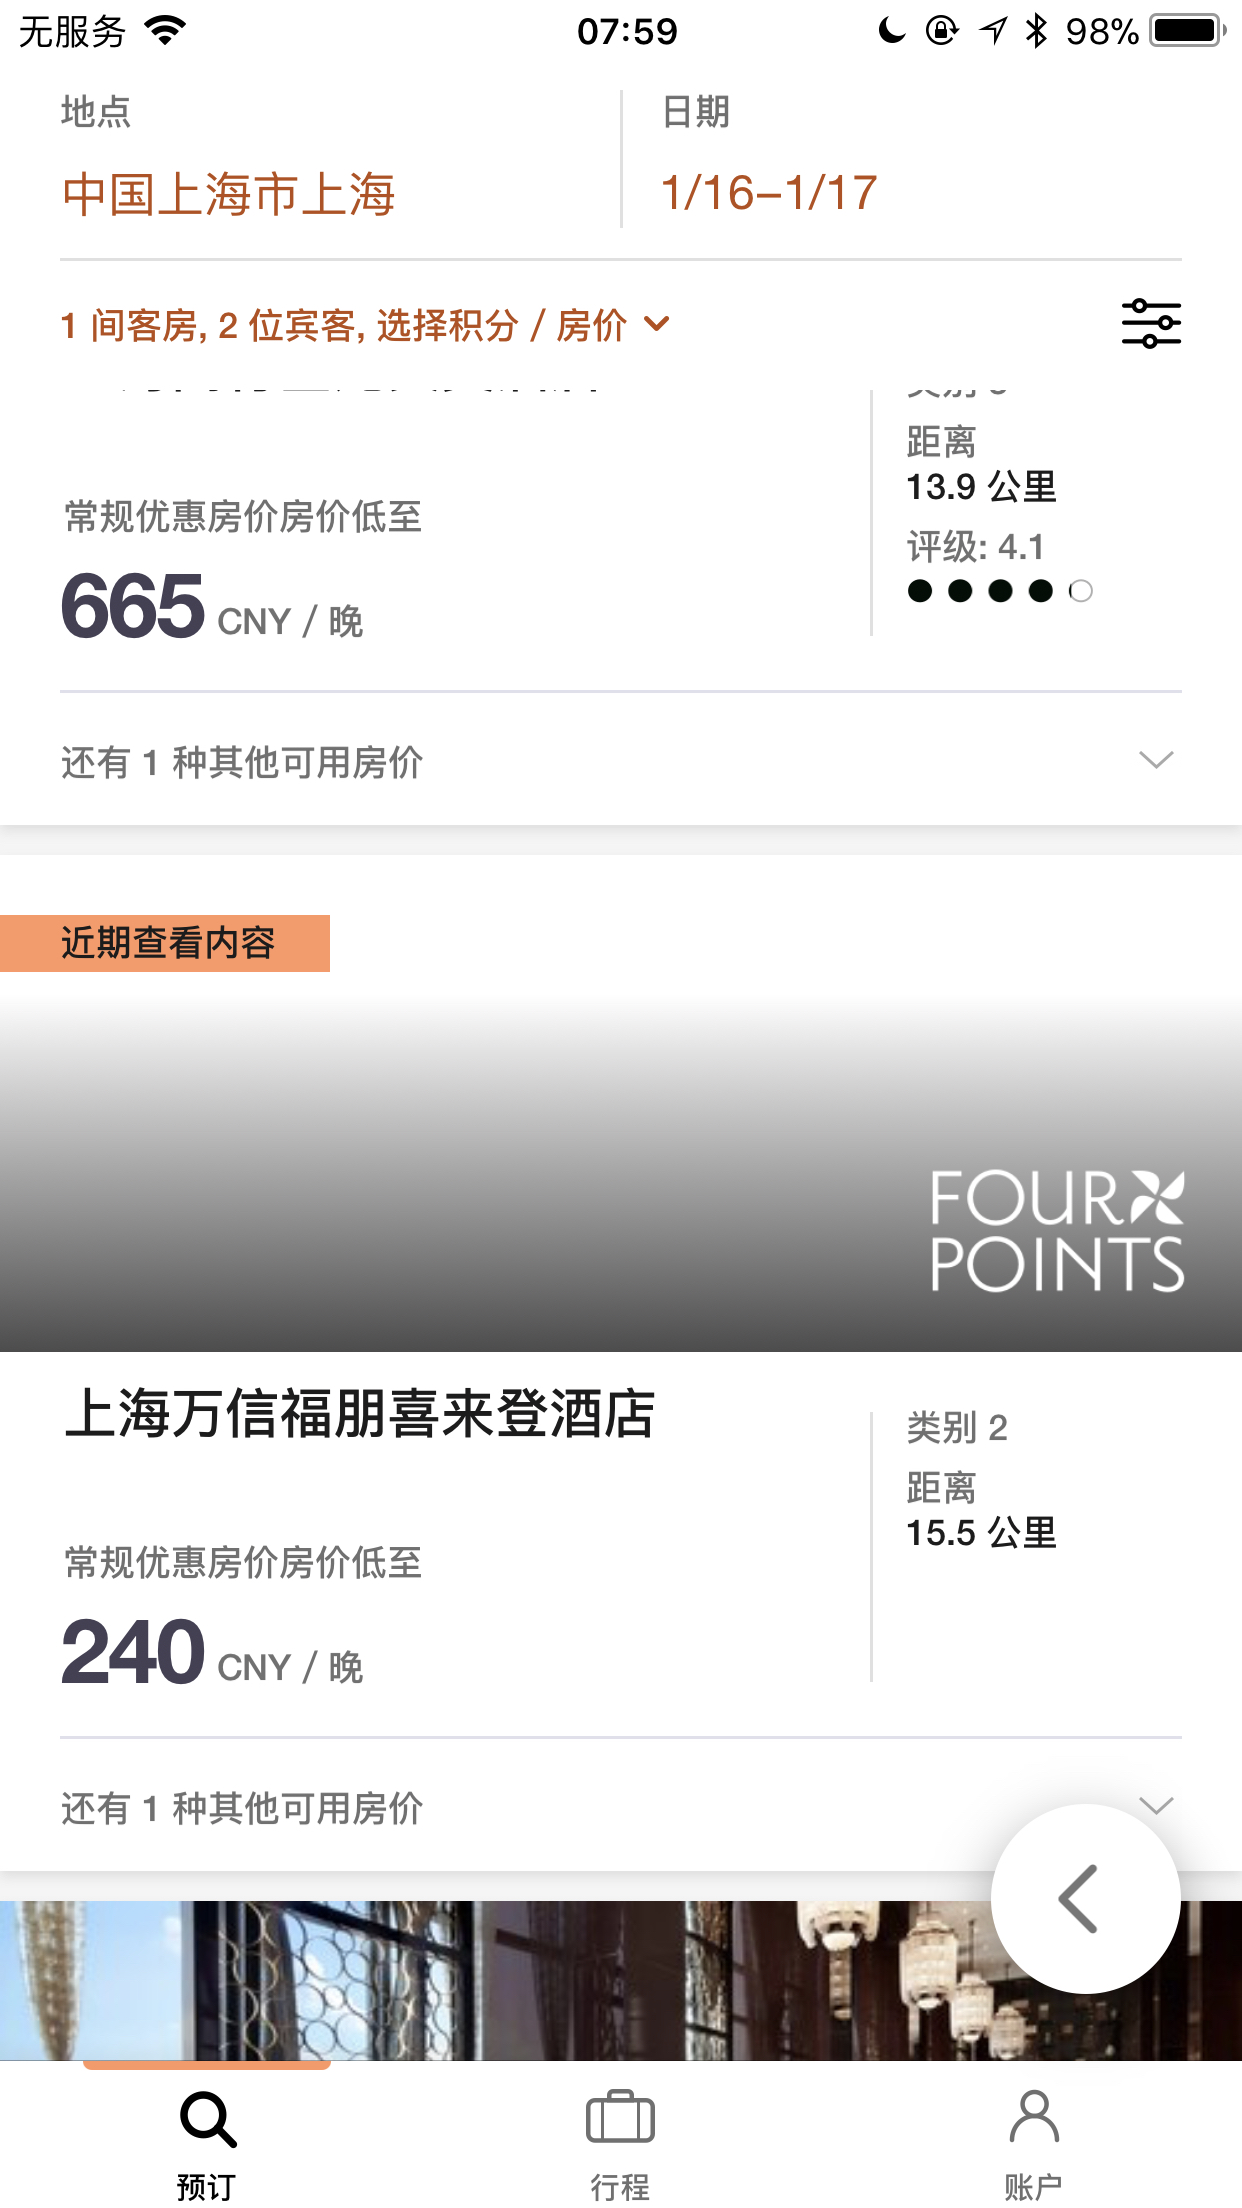Open hotel 上海万信福朋喜来登酒店
The height and width of the screenshot is (2208, 1242).
click(360, 1414)
